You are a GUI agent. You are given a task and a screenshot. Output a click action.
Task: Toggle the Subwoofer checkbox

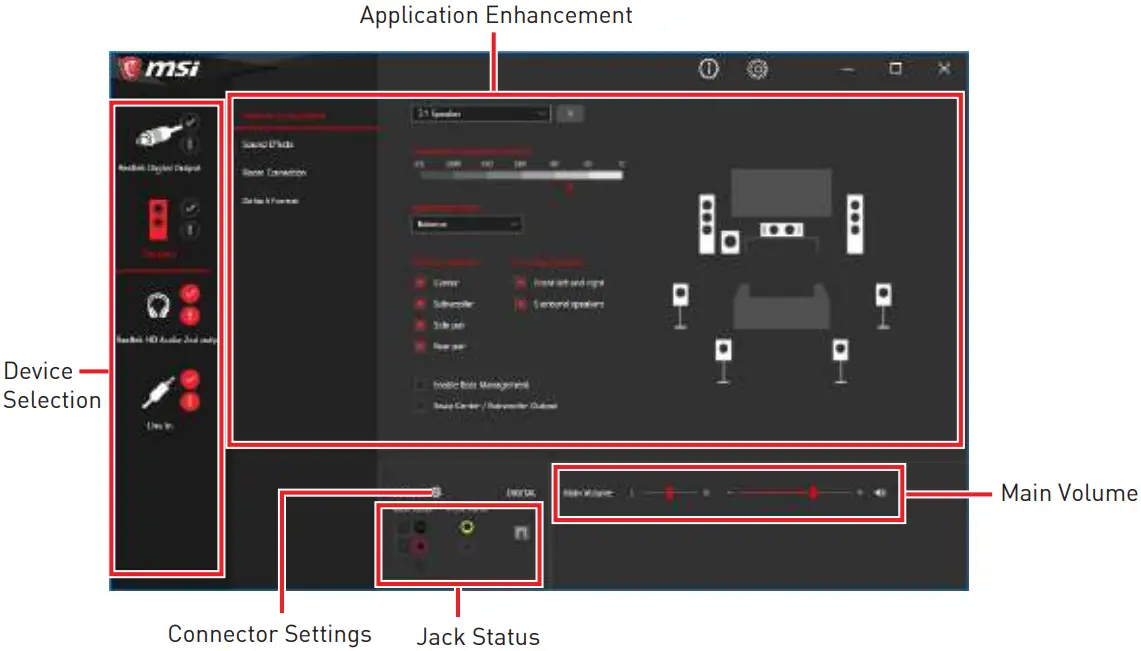point(420,303)
